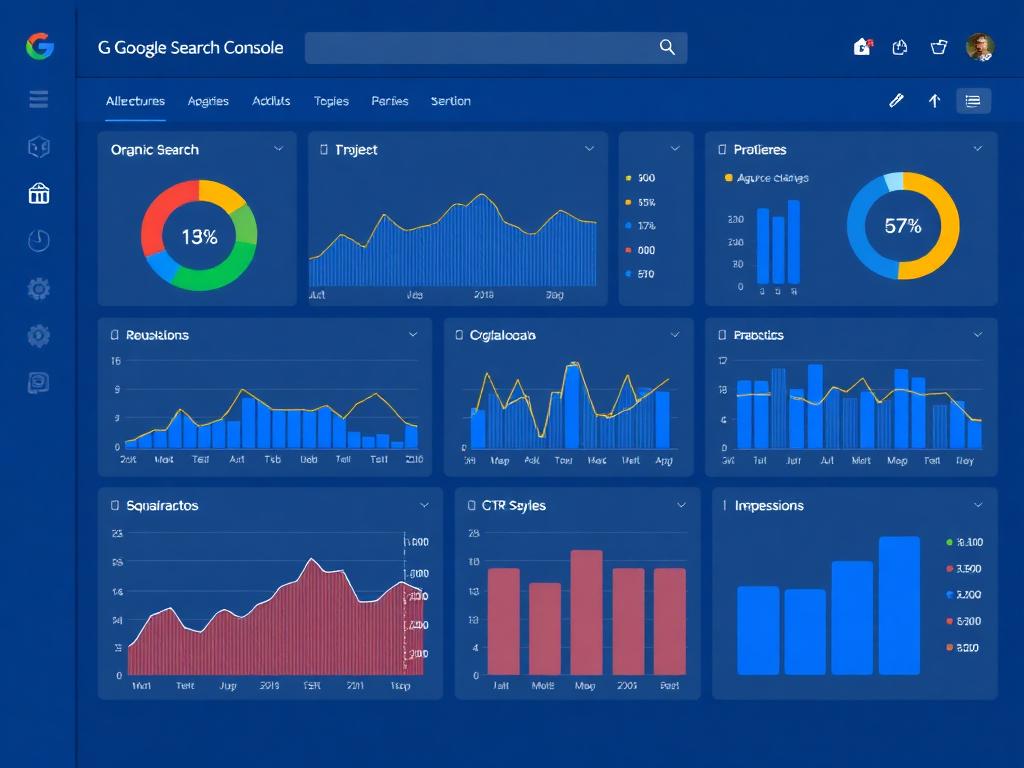Click the list view button
This screenshot has width=1024, height=768.
pyautogui.click(x=973, y=101)
